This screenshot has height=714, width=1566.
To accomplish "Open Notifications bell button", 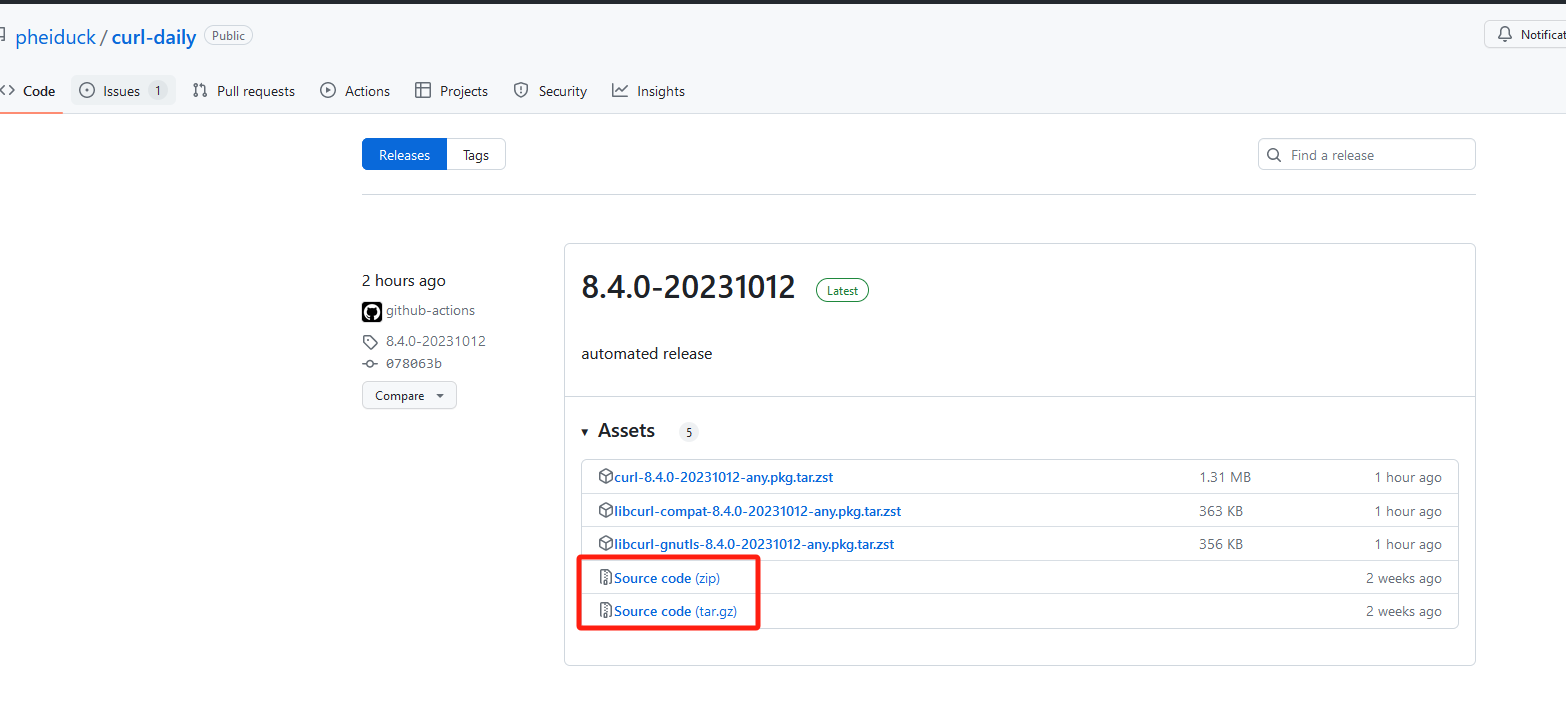I will pos(1526,34).
